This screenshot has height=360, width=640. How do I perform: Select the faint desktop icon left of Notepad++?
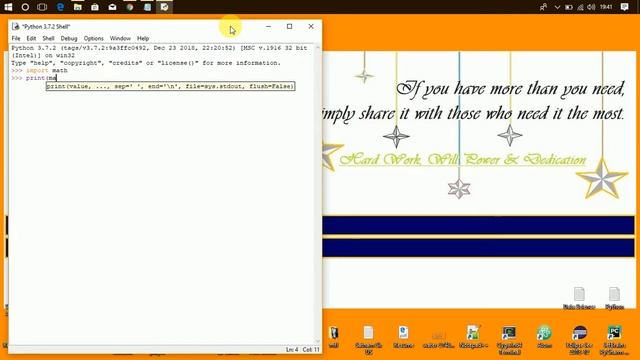pyautogui.click(x=438, y=339)
